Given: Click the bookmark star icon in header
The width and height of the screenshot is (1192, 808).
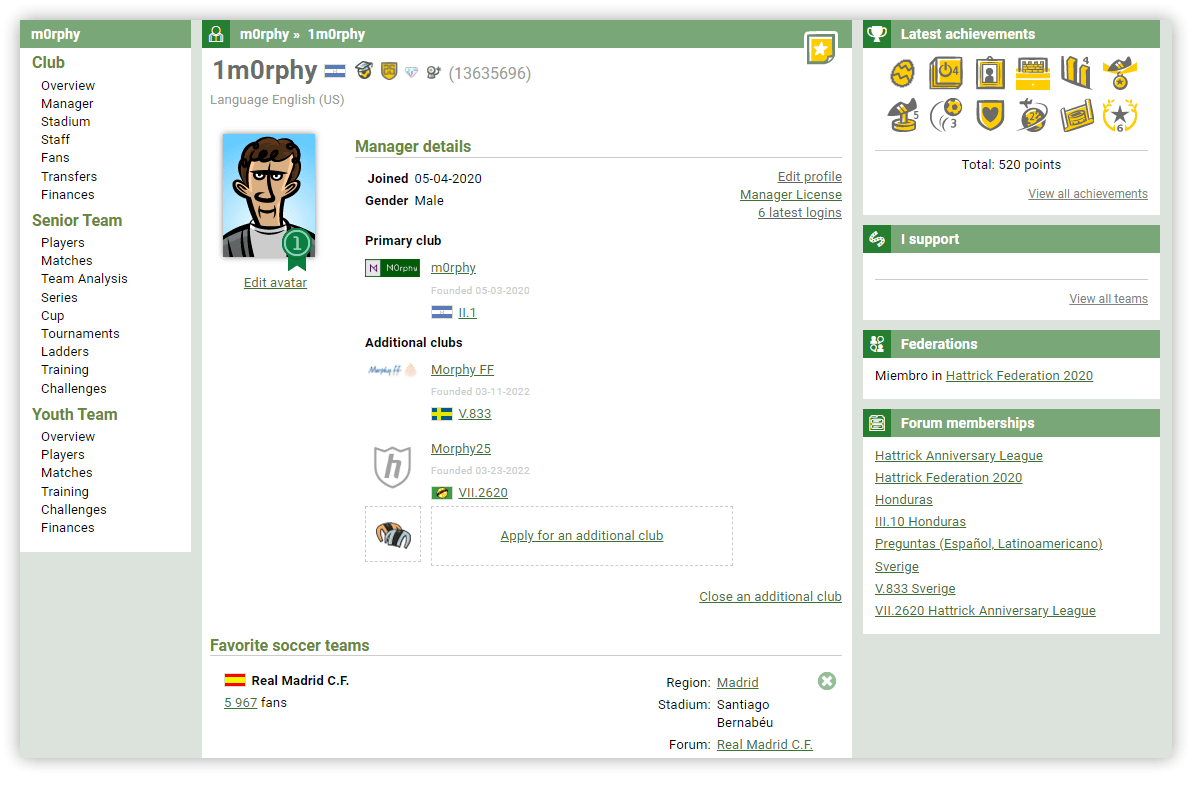Looking at the screenshot, I should pyautogui.click(x=821, y=49).
